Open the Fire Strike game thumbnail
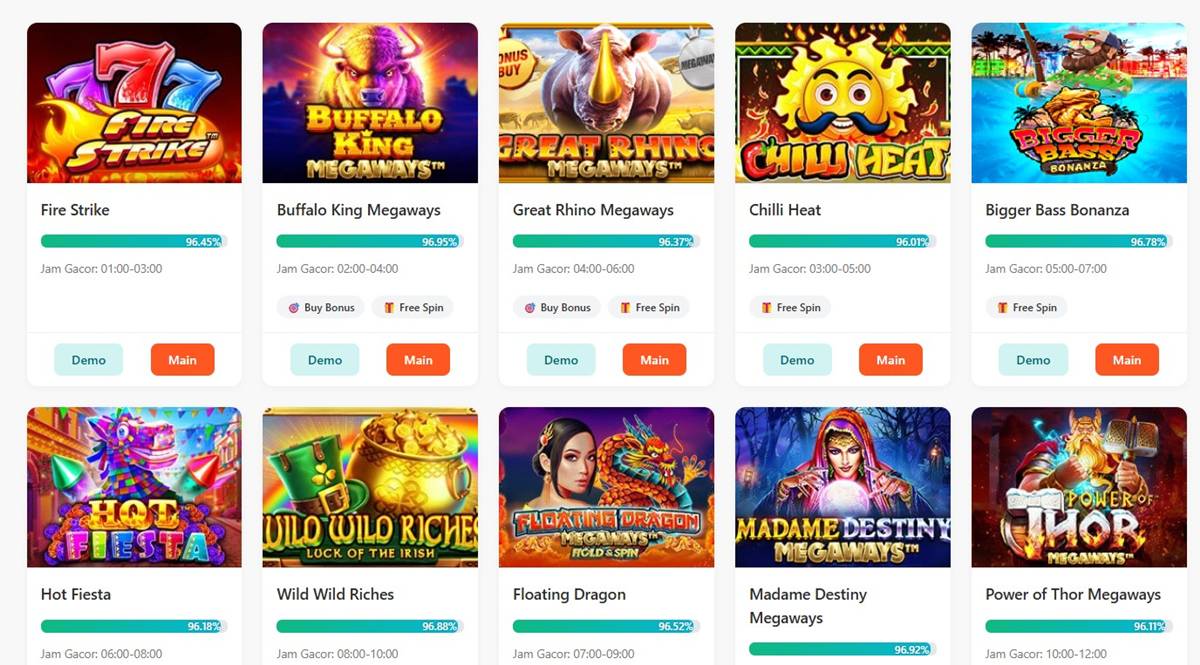The width and height of the screenshot is (1200, 665). click(134, 103)
